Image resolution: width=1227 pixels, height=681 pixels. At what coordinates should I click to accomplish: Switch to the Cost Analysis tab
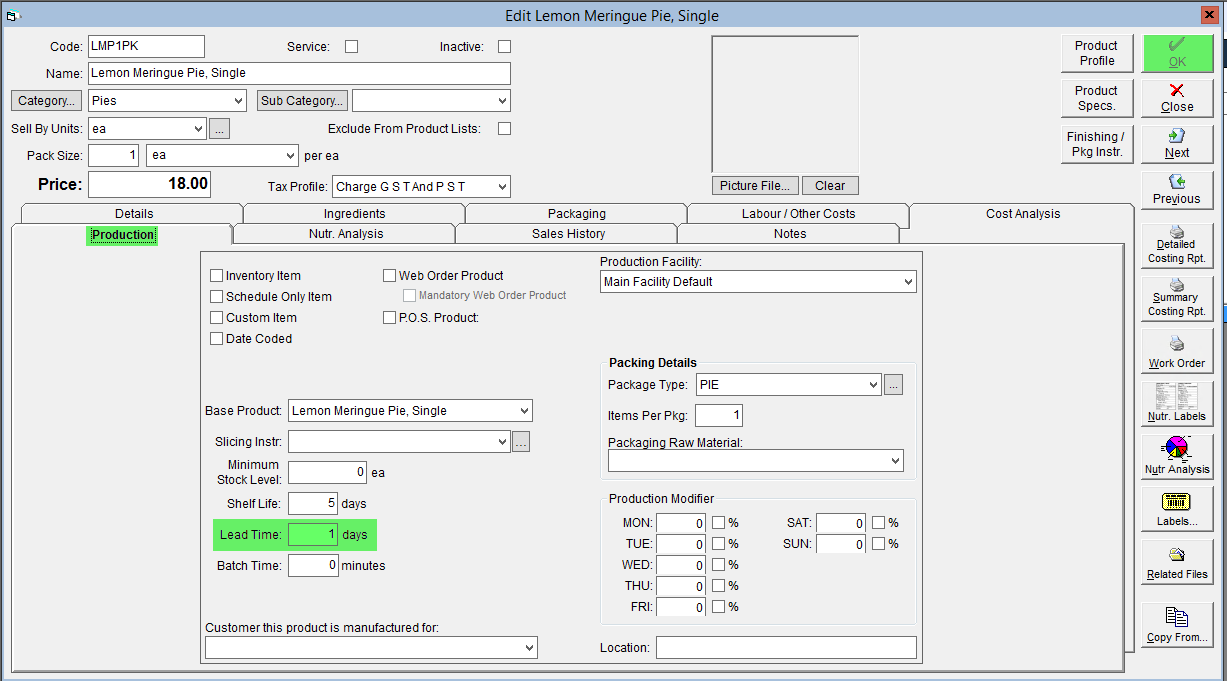pyautogui.click(x=1022, y=213)
